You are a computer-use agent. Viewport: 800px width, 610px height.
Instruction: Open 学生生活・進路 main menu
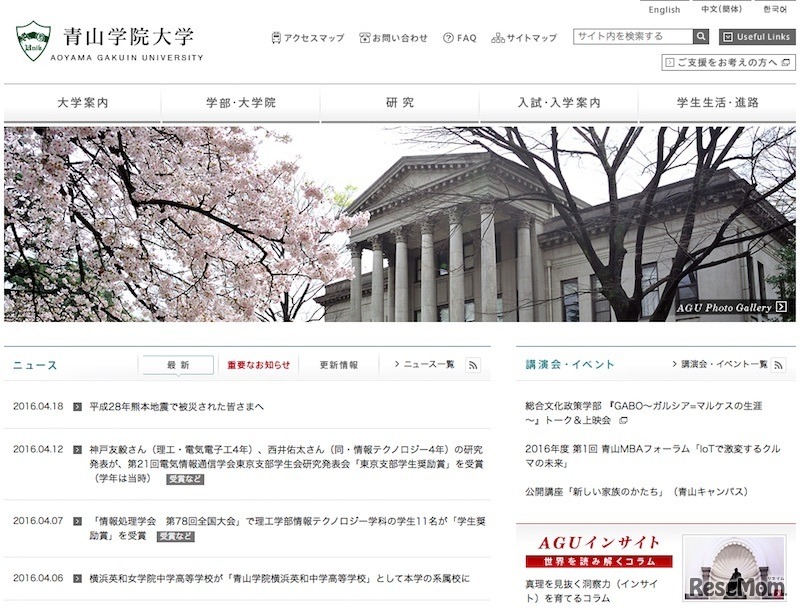[717, 103]
